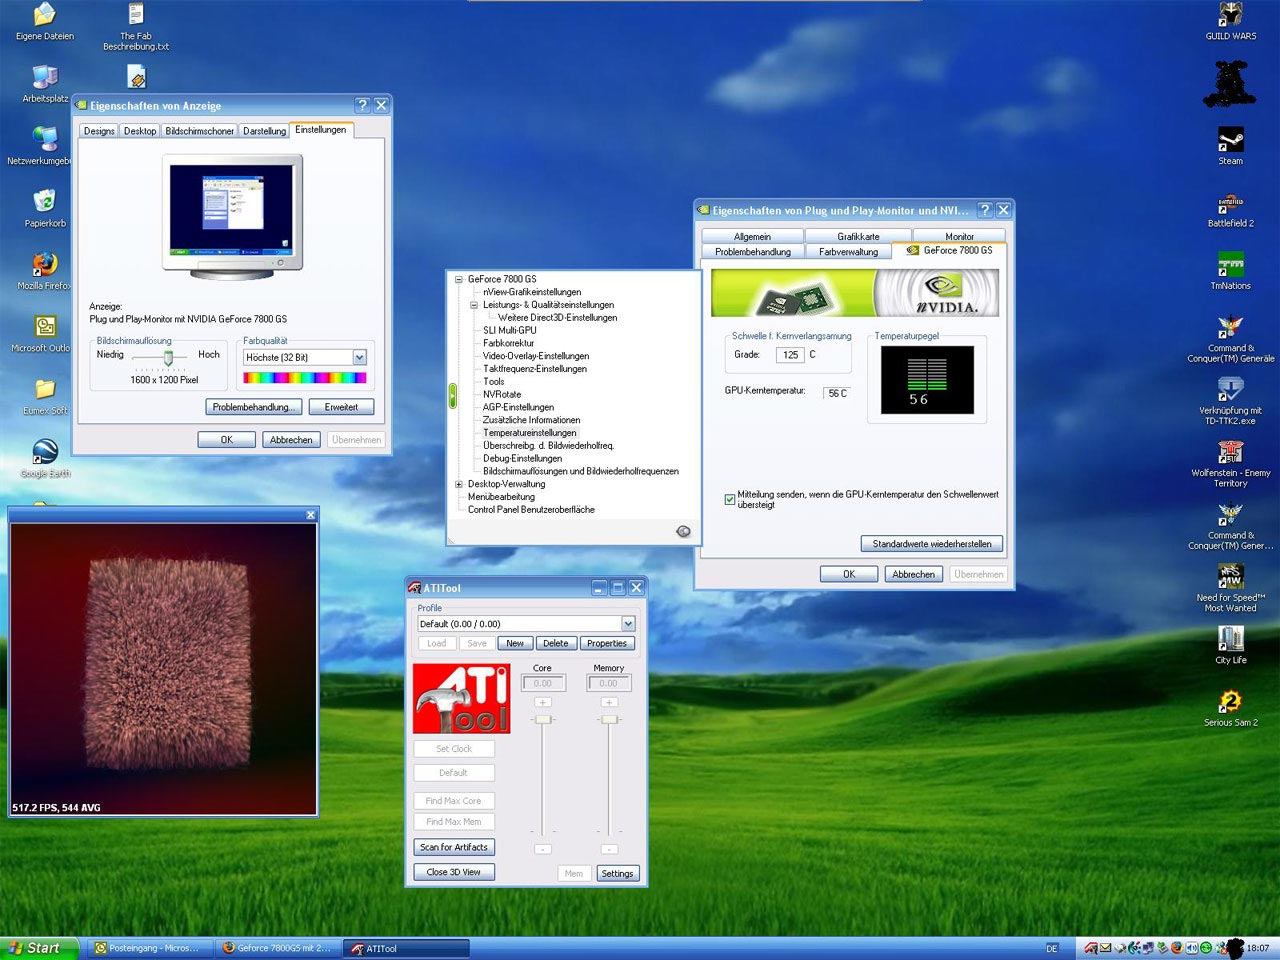
Task: Click the New profile button in ATITool
Action: (514, 643)
